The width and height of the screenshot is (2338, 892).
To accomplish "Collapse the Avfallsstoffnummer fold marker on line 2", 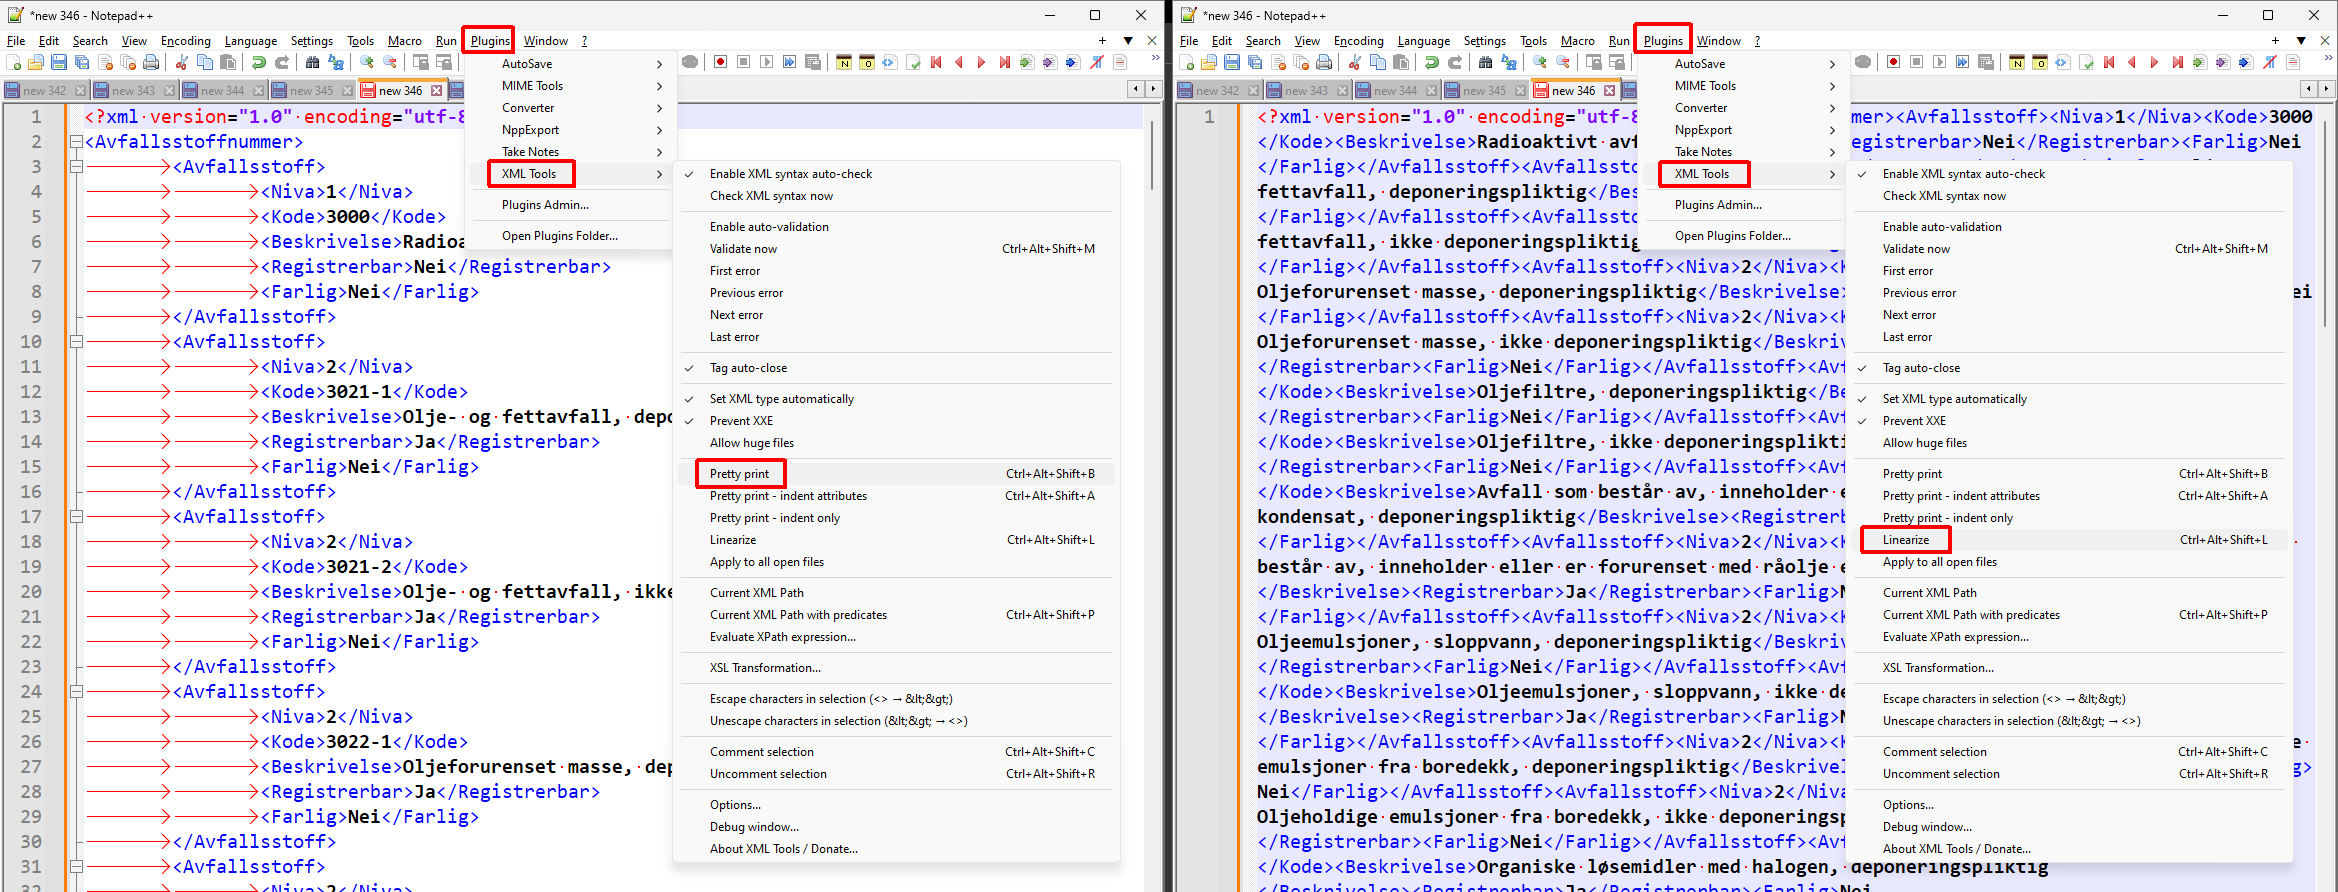I will tap(76, 142).
